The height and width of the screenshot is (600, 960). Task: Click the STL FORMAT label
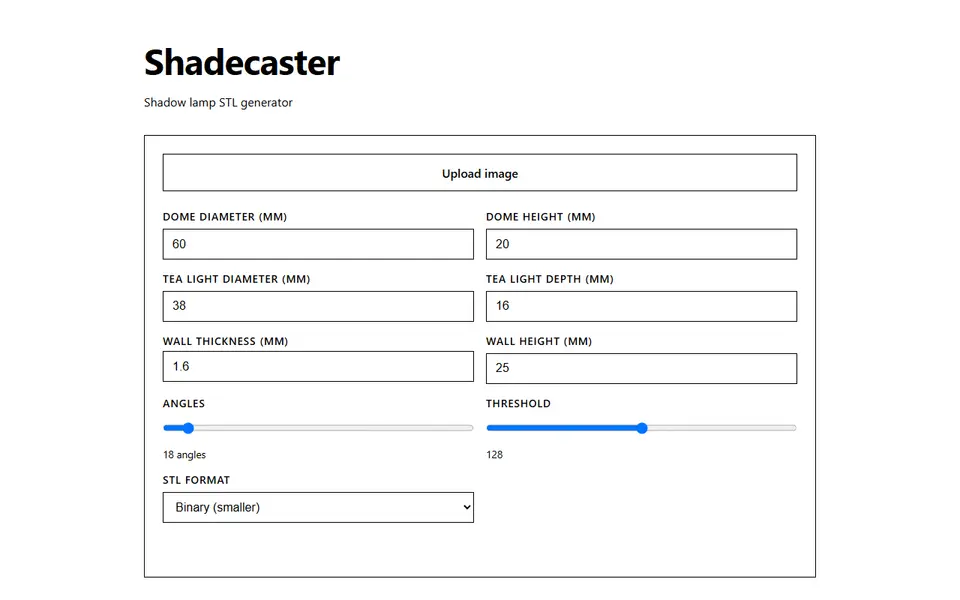click(x=196, y=480)
